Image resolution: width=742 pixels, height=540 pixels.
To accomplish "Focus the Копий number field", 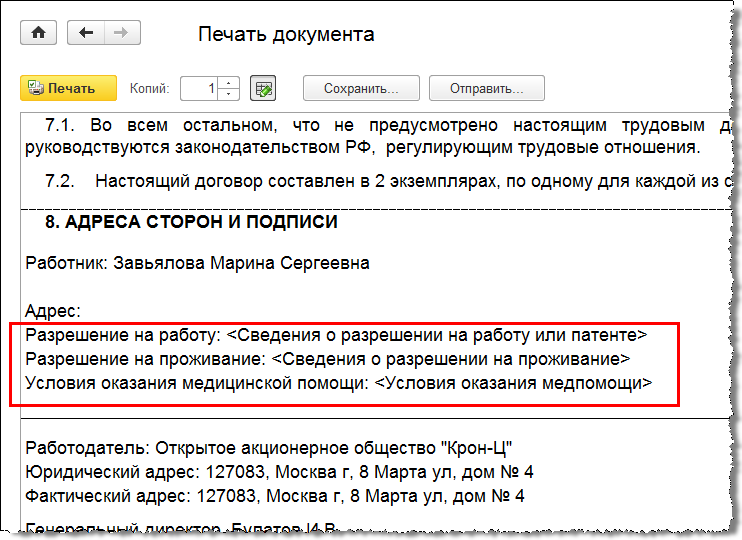I will pos(199,88).
